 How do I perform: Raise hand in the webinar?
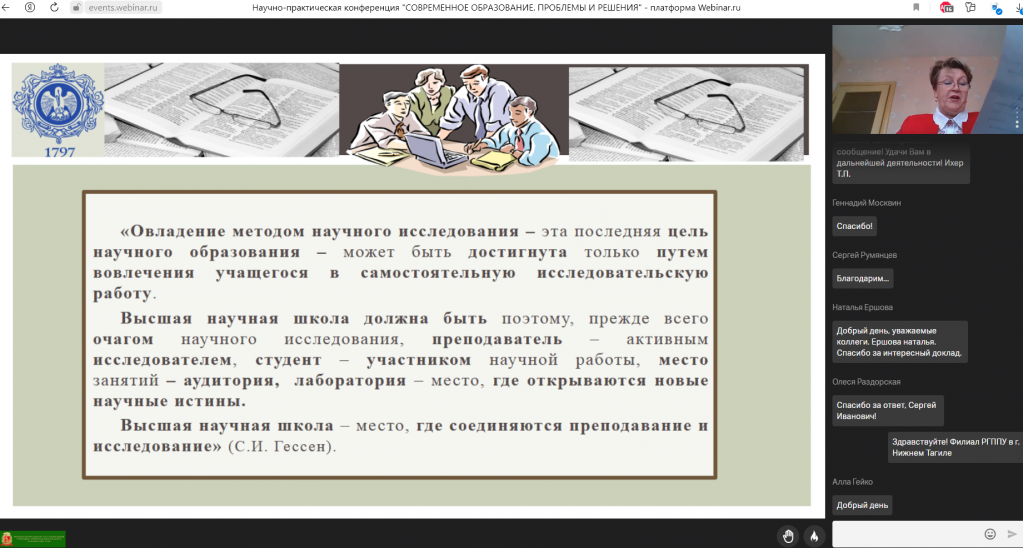788,536
